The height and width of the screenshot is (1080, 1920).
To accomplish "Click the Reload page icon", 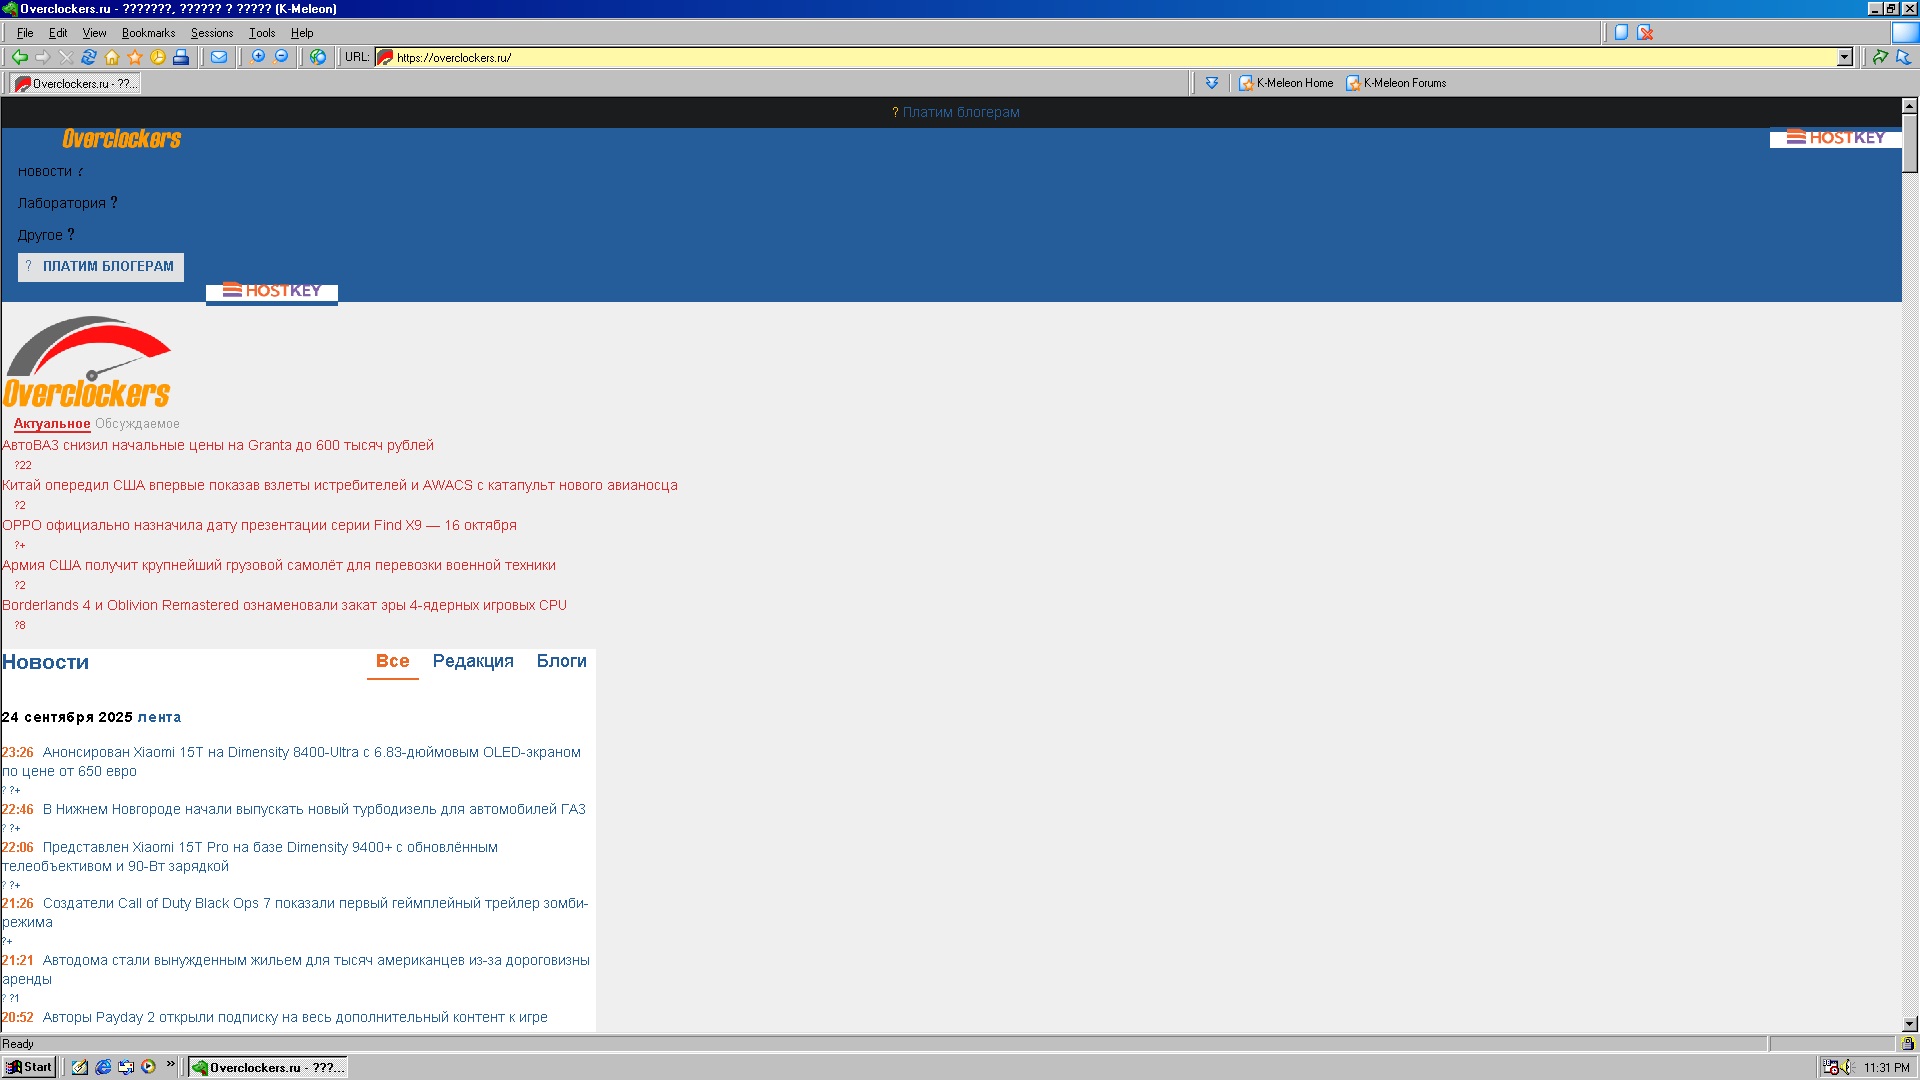I will tap(89, 57).
